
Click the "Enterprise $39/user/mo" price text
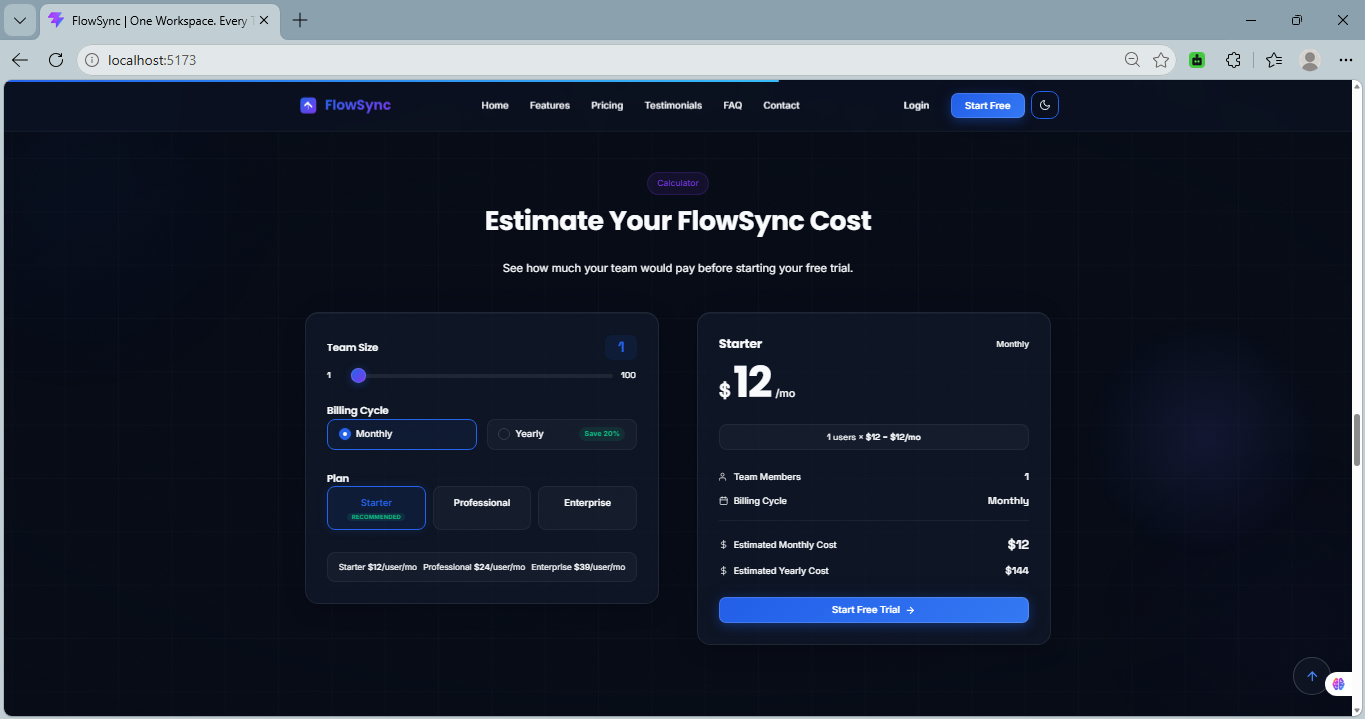click(x=578, y=567)
